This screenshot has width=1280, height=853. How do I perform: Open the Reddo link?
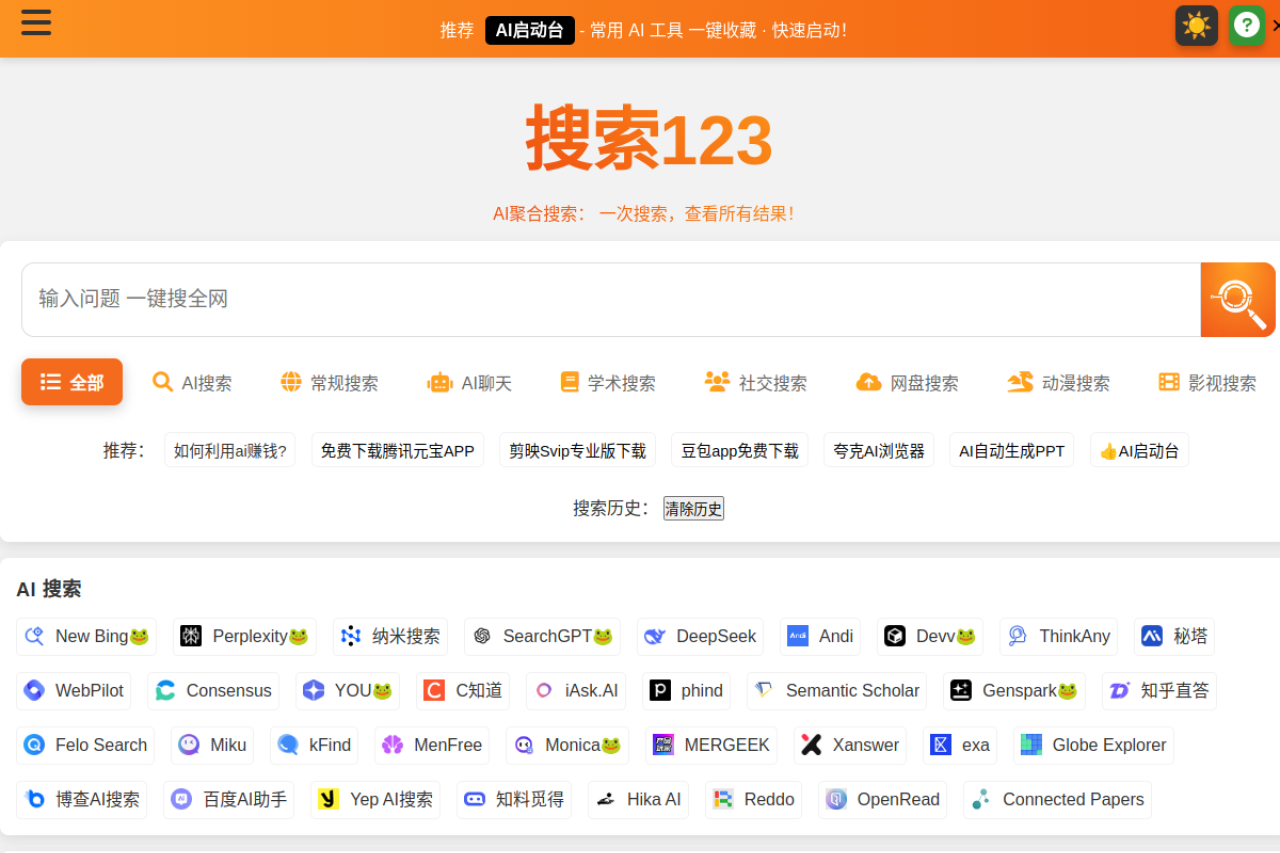point(753,800)
